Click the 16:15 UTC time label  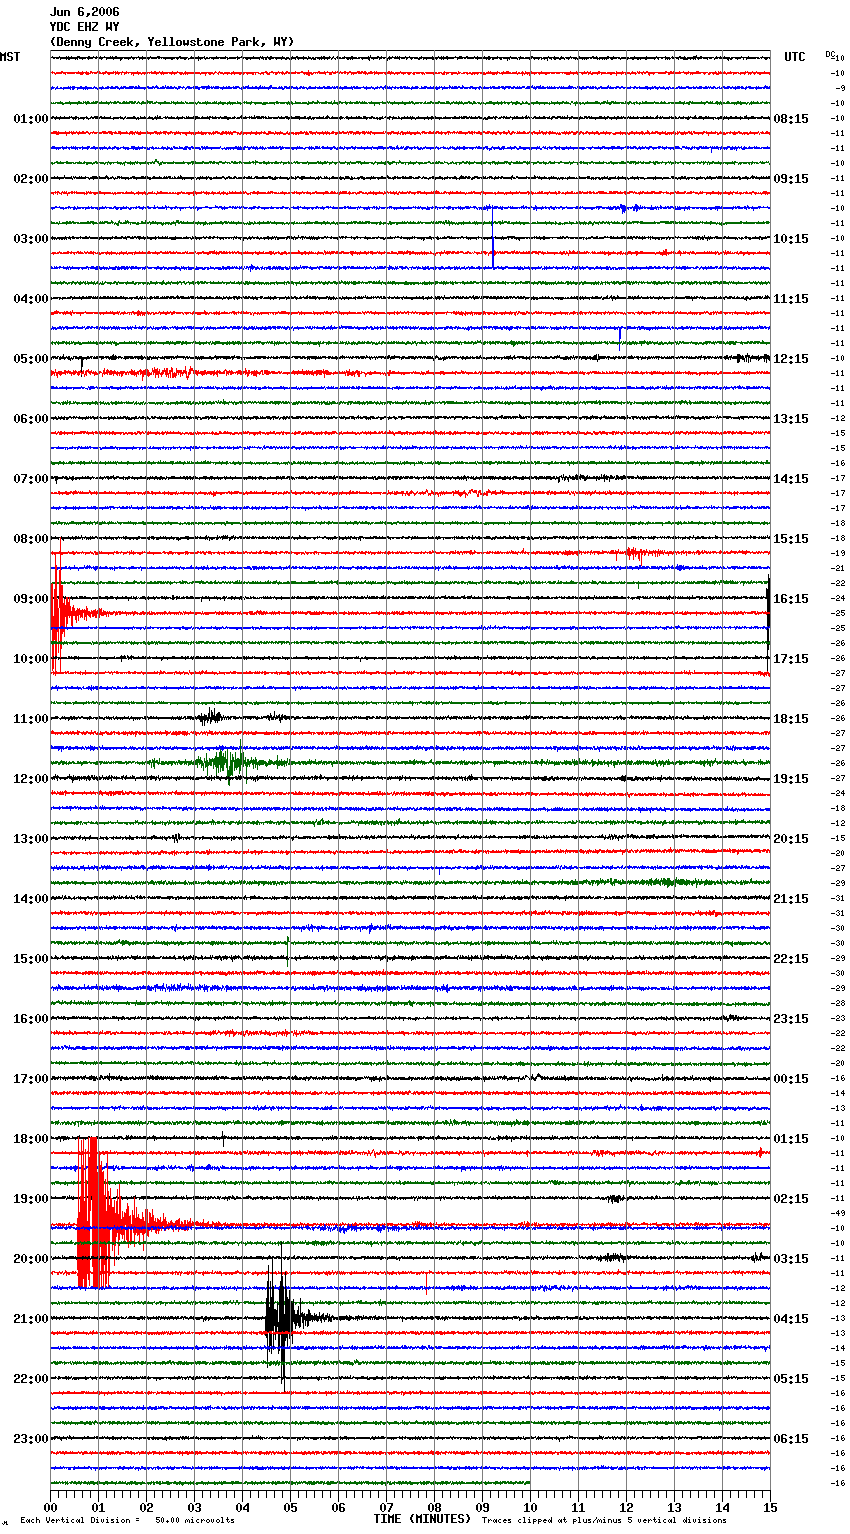coord(791,599)
